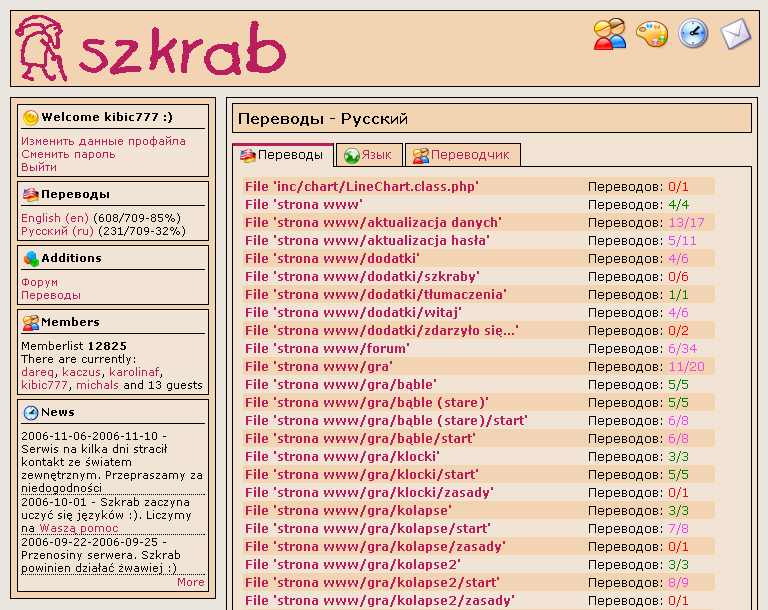Open Изменить данные профайла link

tap(103, 141)
